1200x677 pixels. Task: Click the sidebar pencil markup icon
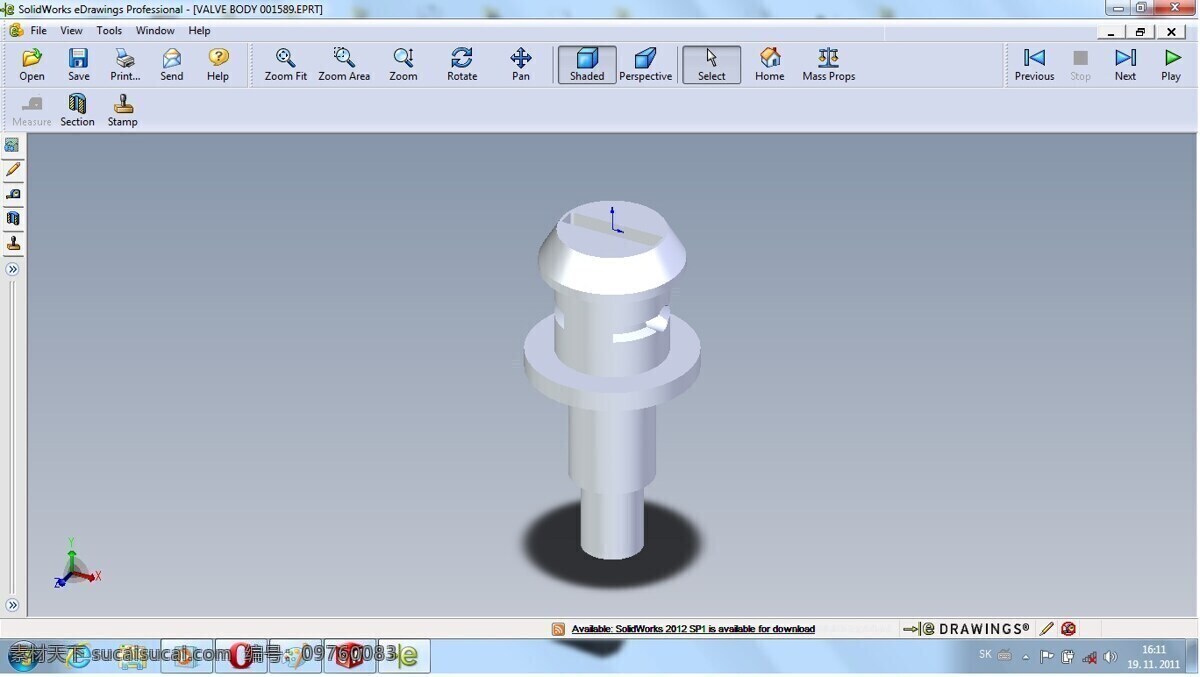13,170
